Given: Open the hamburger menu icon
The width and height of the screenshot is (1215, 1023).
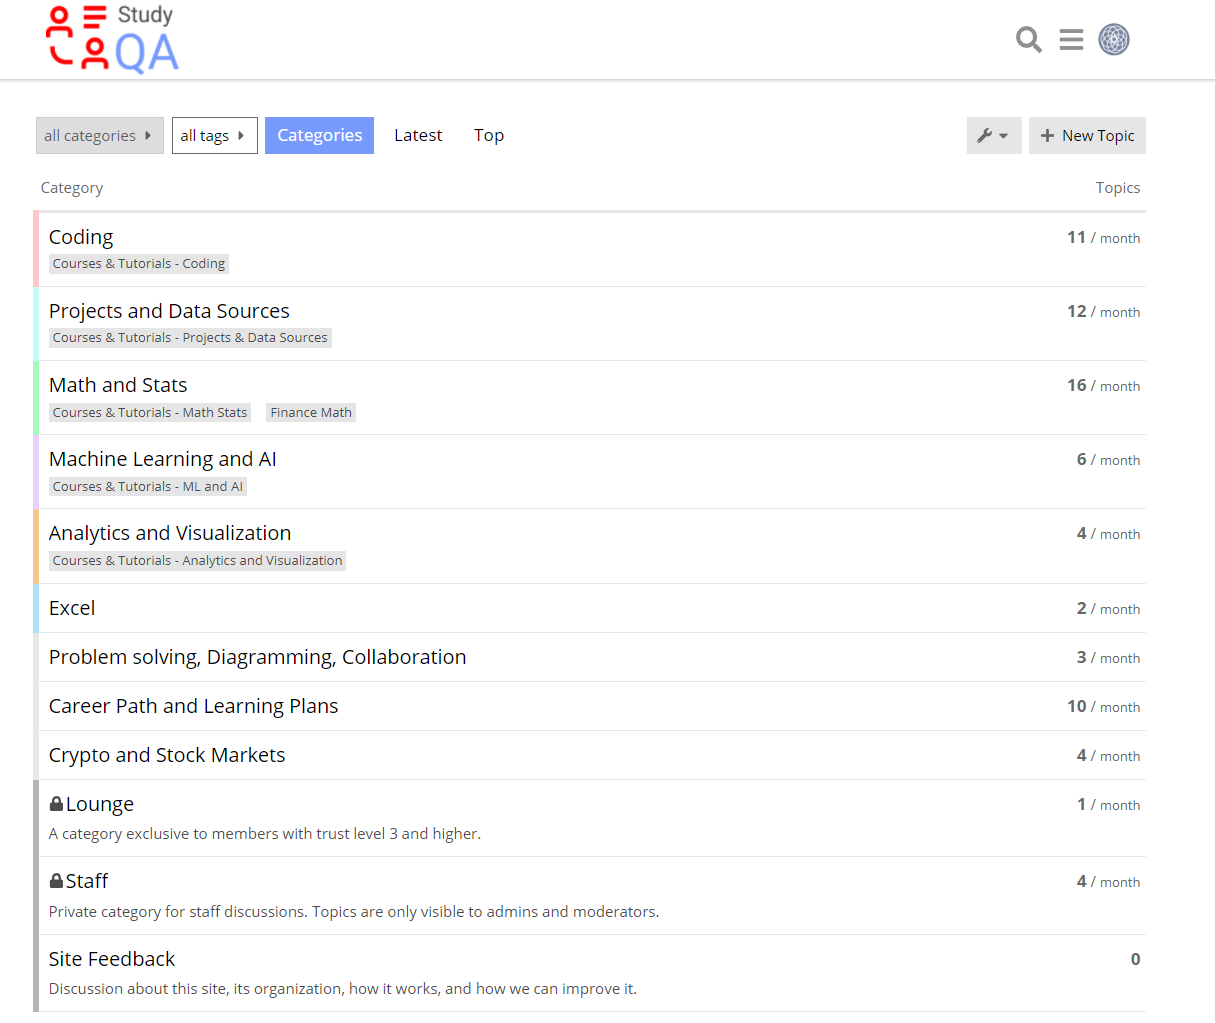Looking at the screenshot, I should coord(1071,40).
